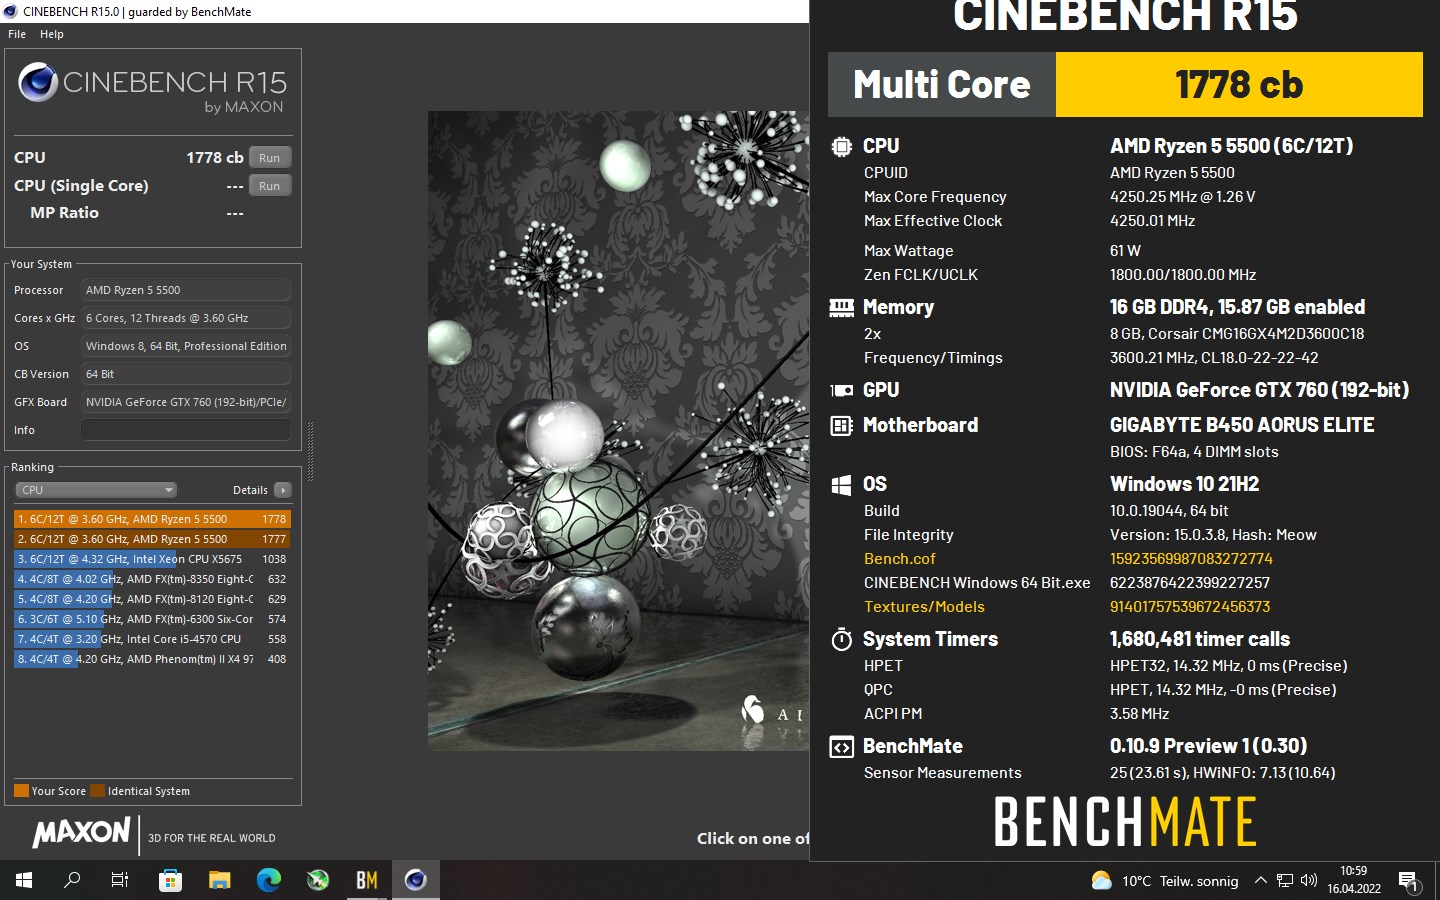Image resolution: width=1440 pixels, height=900 pixels.
Task: Open Task View on the taskbar
Action: 120,880
